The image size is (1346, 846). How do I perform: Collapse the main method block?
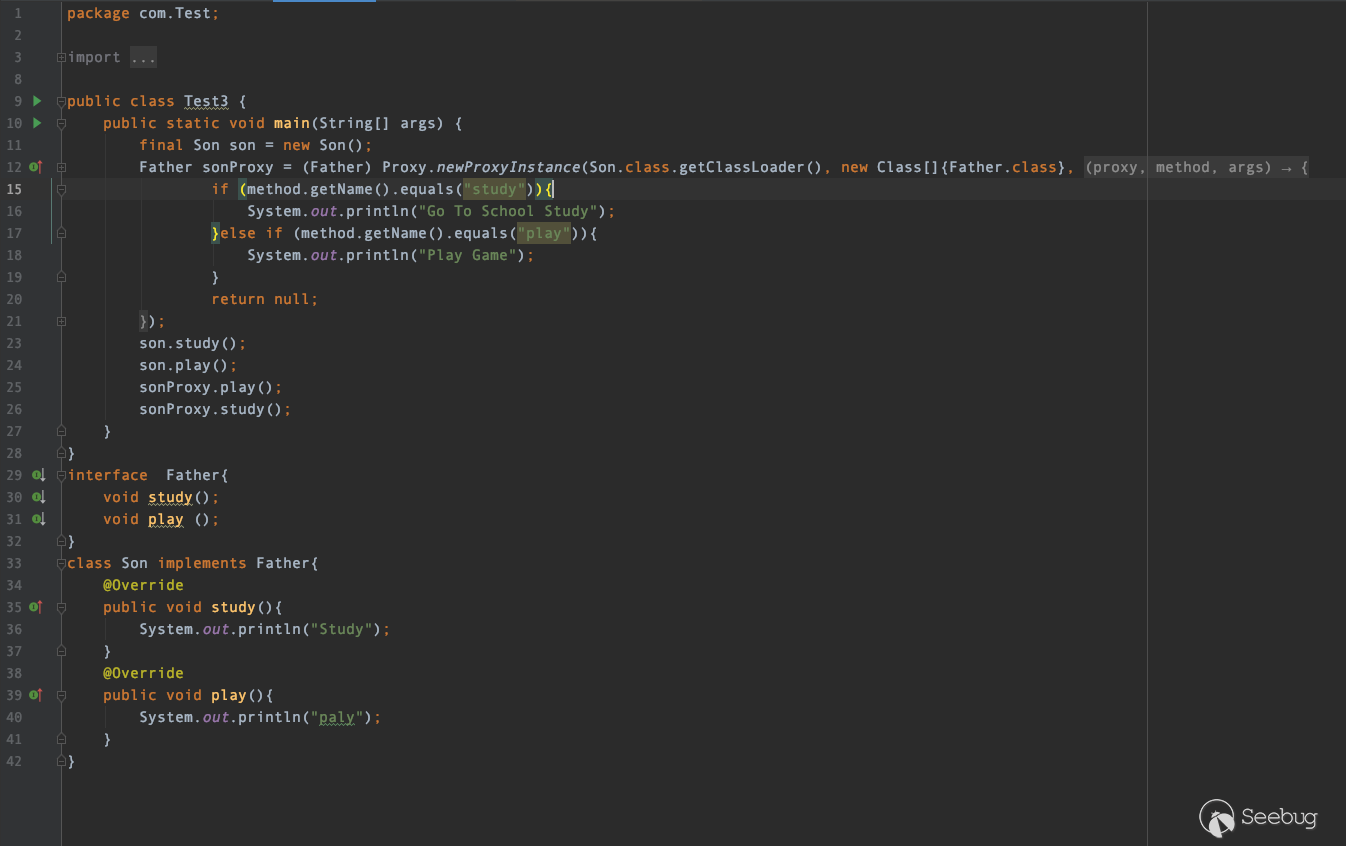coord(61,123)
